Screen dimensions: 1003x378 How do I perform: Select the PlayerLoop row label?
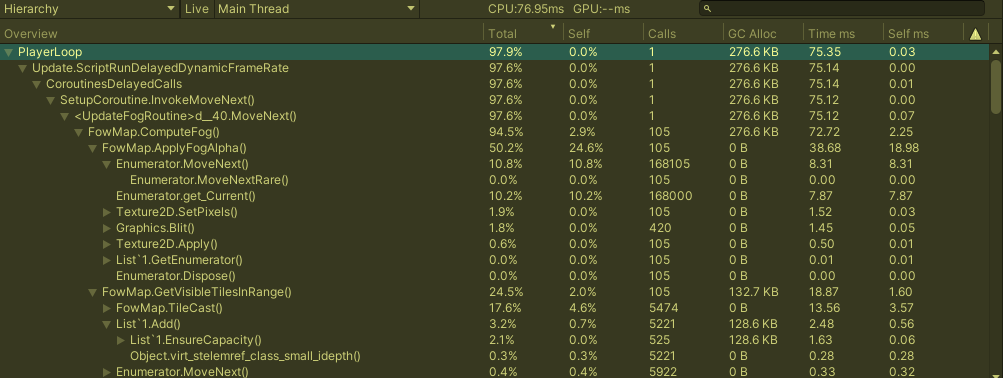(50, 52)
